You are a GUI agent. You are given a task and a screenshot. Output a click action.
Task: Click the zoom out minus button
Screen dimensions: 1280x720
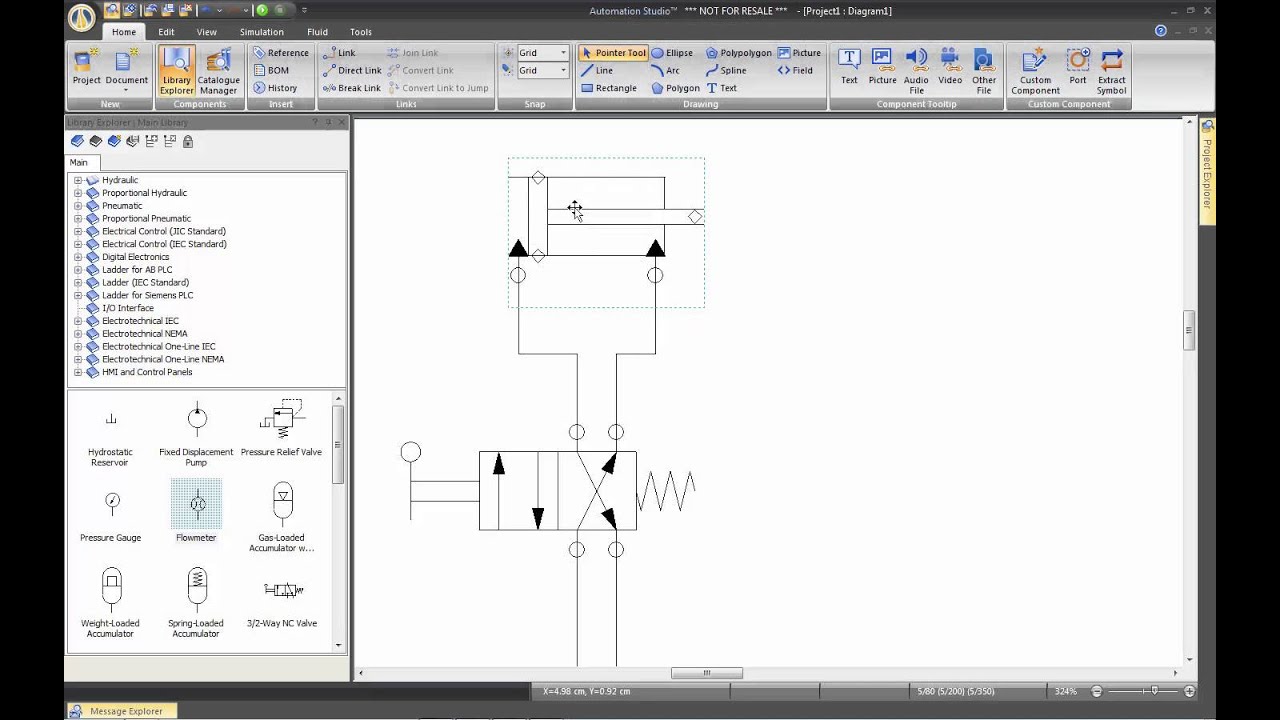click(1096, 691)
